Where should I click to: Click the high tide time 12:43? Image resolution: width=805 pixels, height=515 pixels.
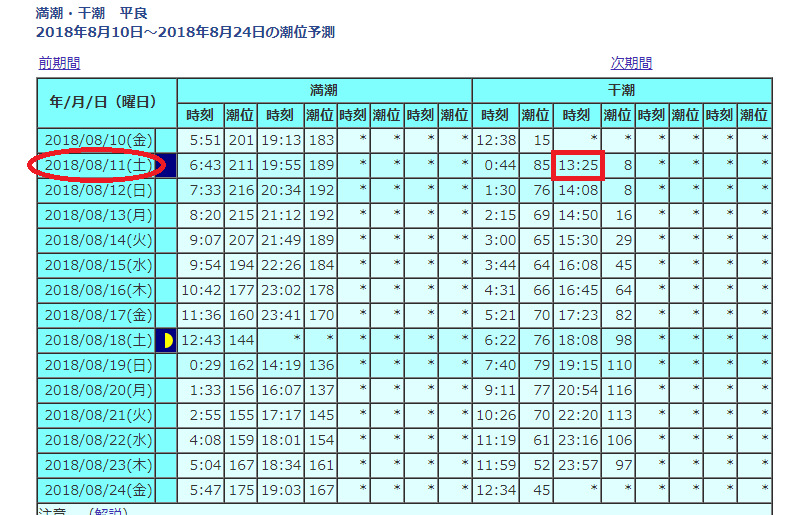click(201, 340)
